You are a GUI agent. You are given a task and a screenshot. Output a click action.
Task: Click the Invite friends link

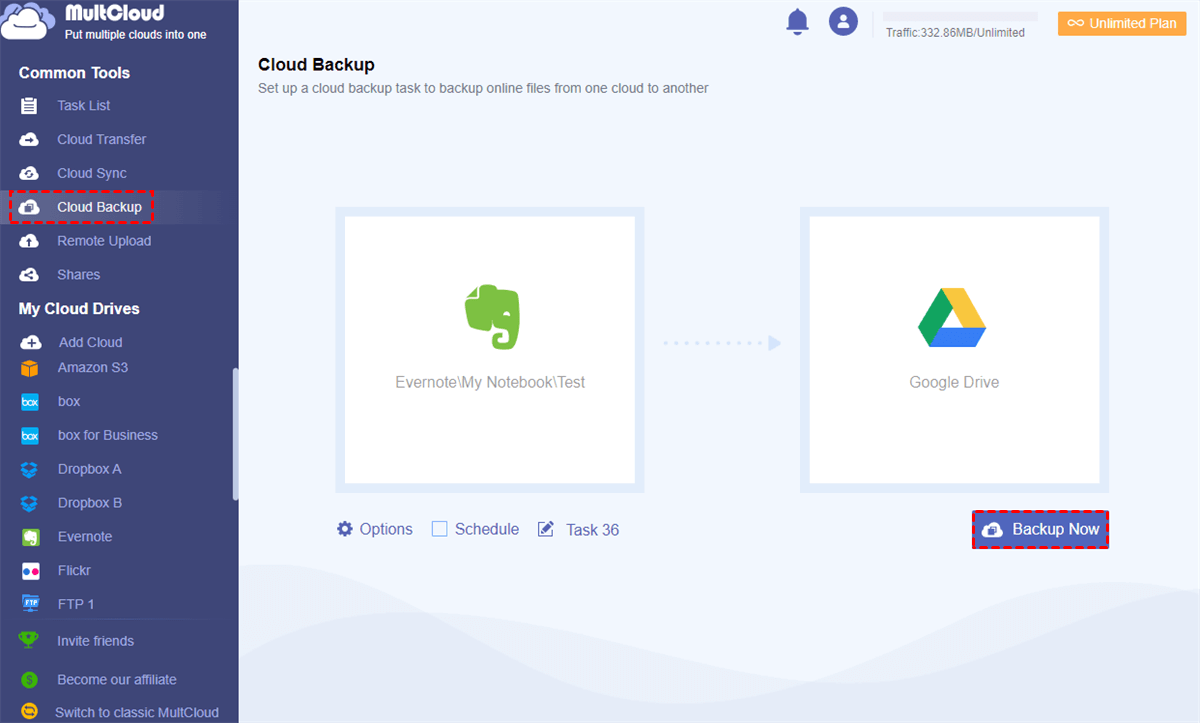(x=95, y=641)
